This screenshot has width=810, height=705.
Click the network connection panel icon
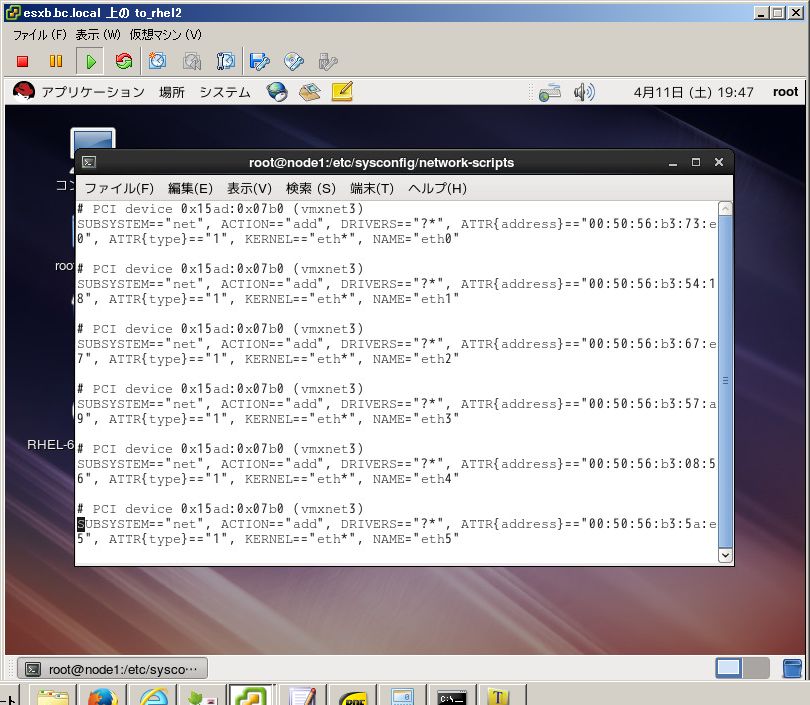550,92
